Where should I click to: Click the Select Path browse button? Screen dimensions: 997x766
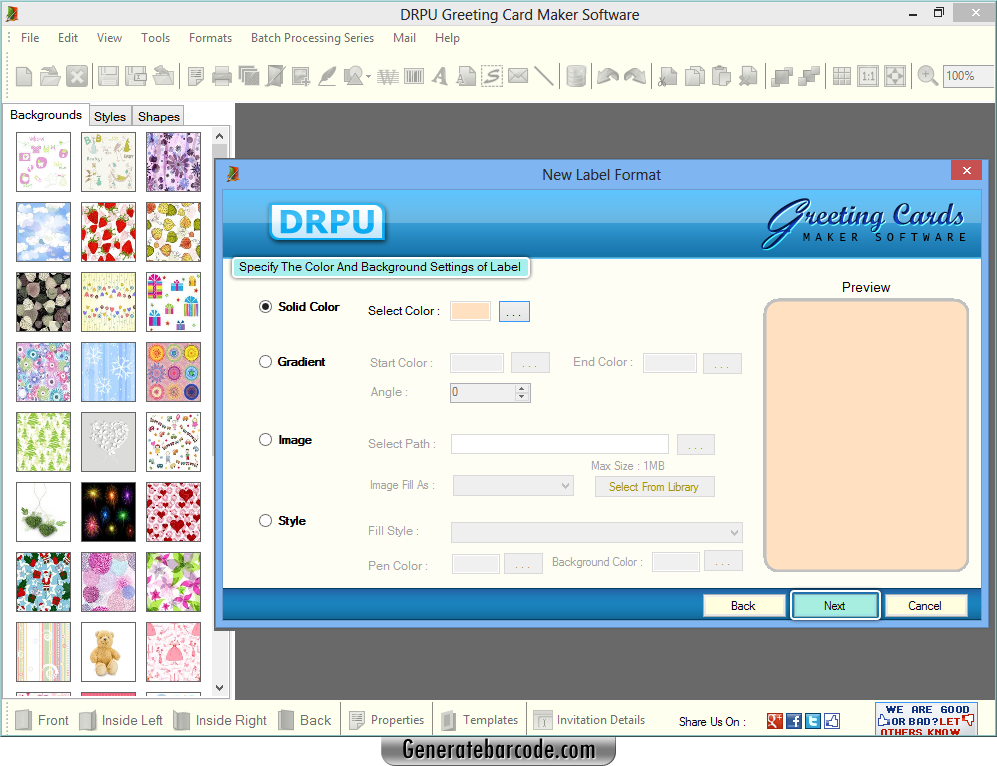click(x=696, y=444)
